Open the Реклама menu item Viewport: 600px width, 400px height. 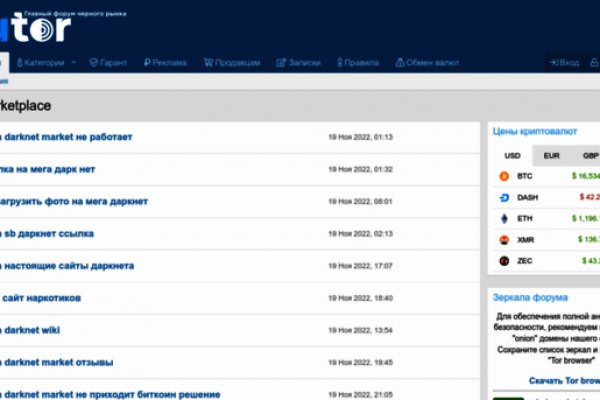pyautogui.click(x=165, y=62)
